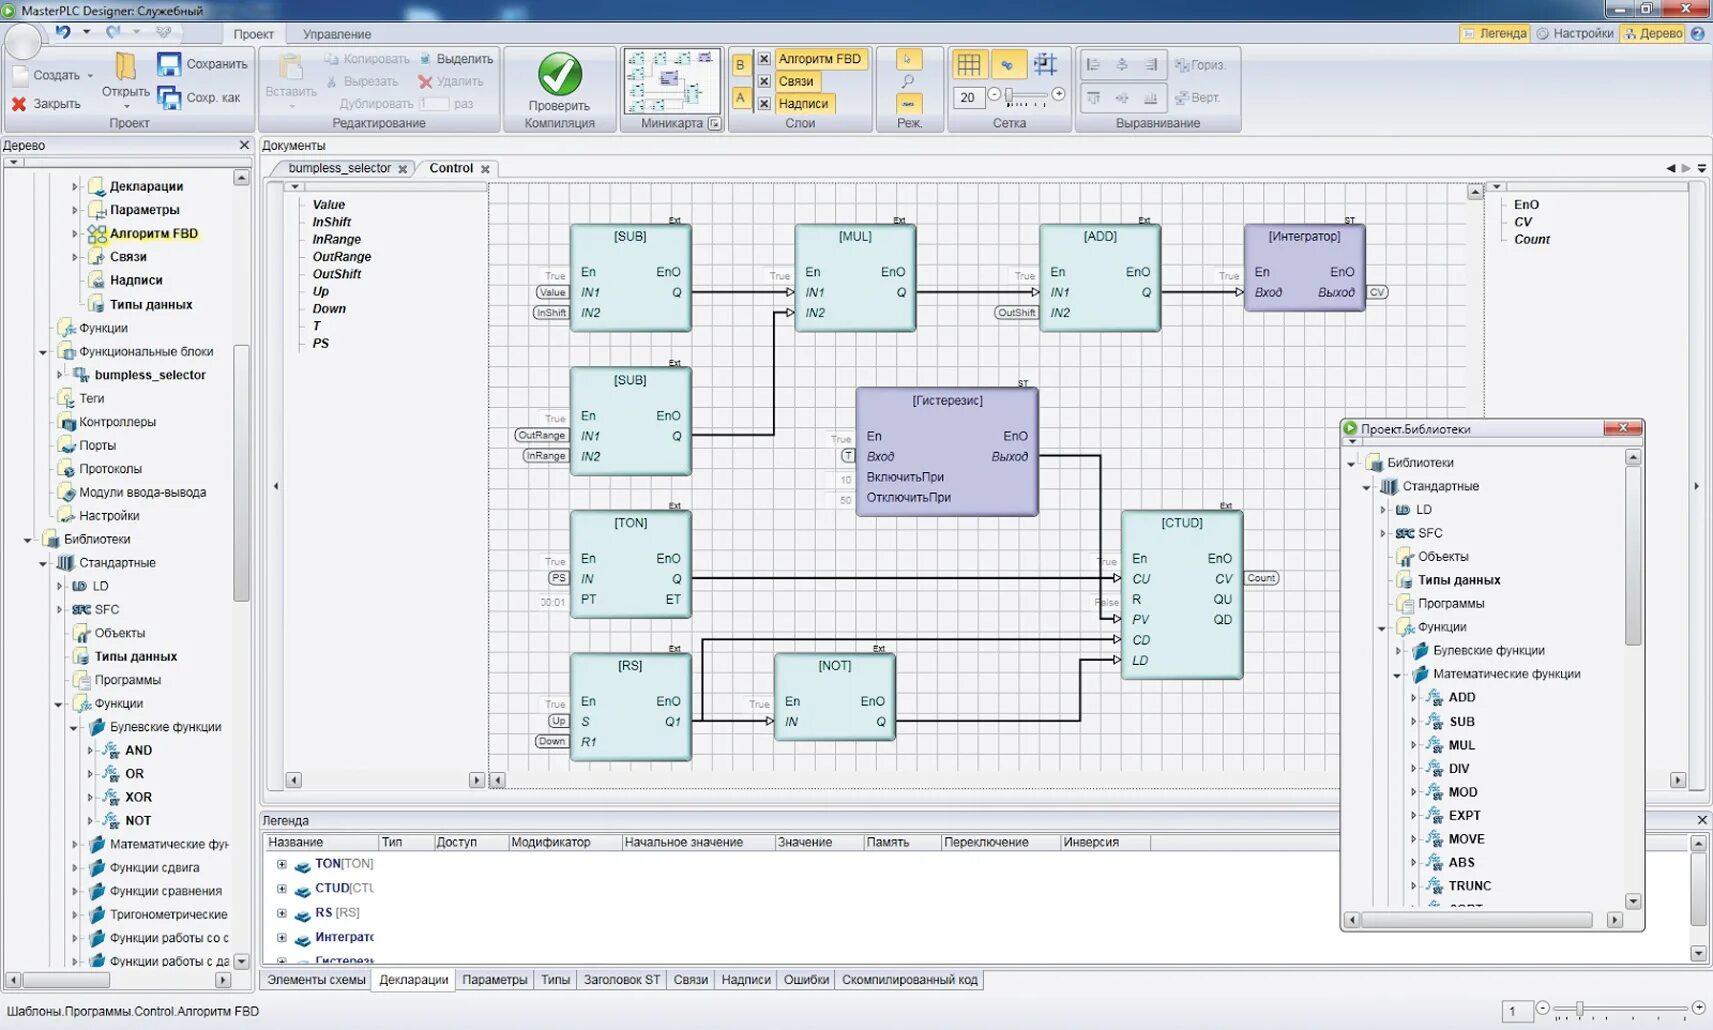Collapse Библиотеки node in left tree
The image size is (1713, 1030).
[27, 540]
